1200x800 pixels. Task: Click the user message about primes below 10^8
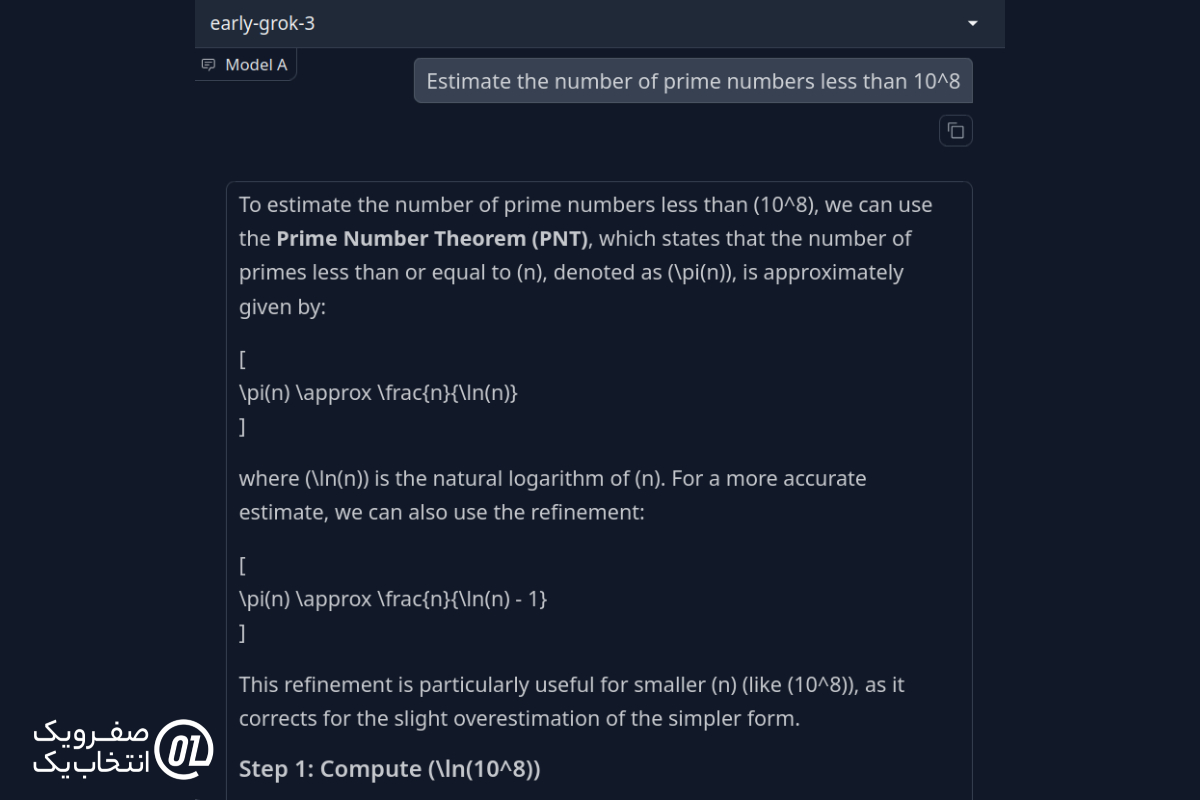693,81
